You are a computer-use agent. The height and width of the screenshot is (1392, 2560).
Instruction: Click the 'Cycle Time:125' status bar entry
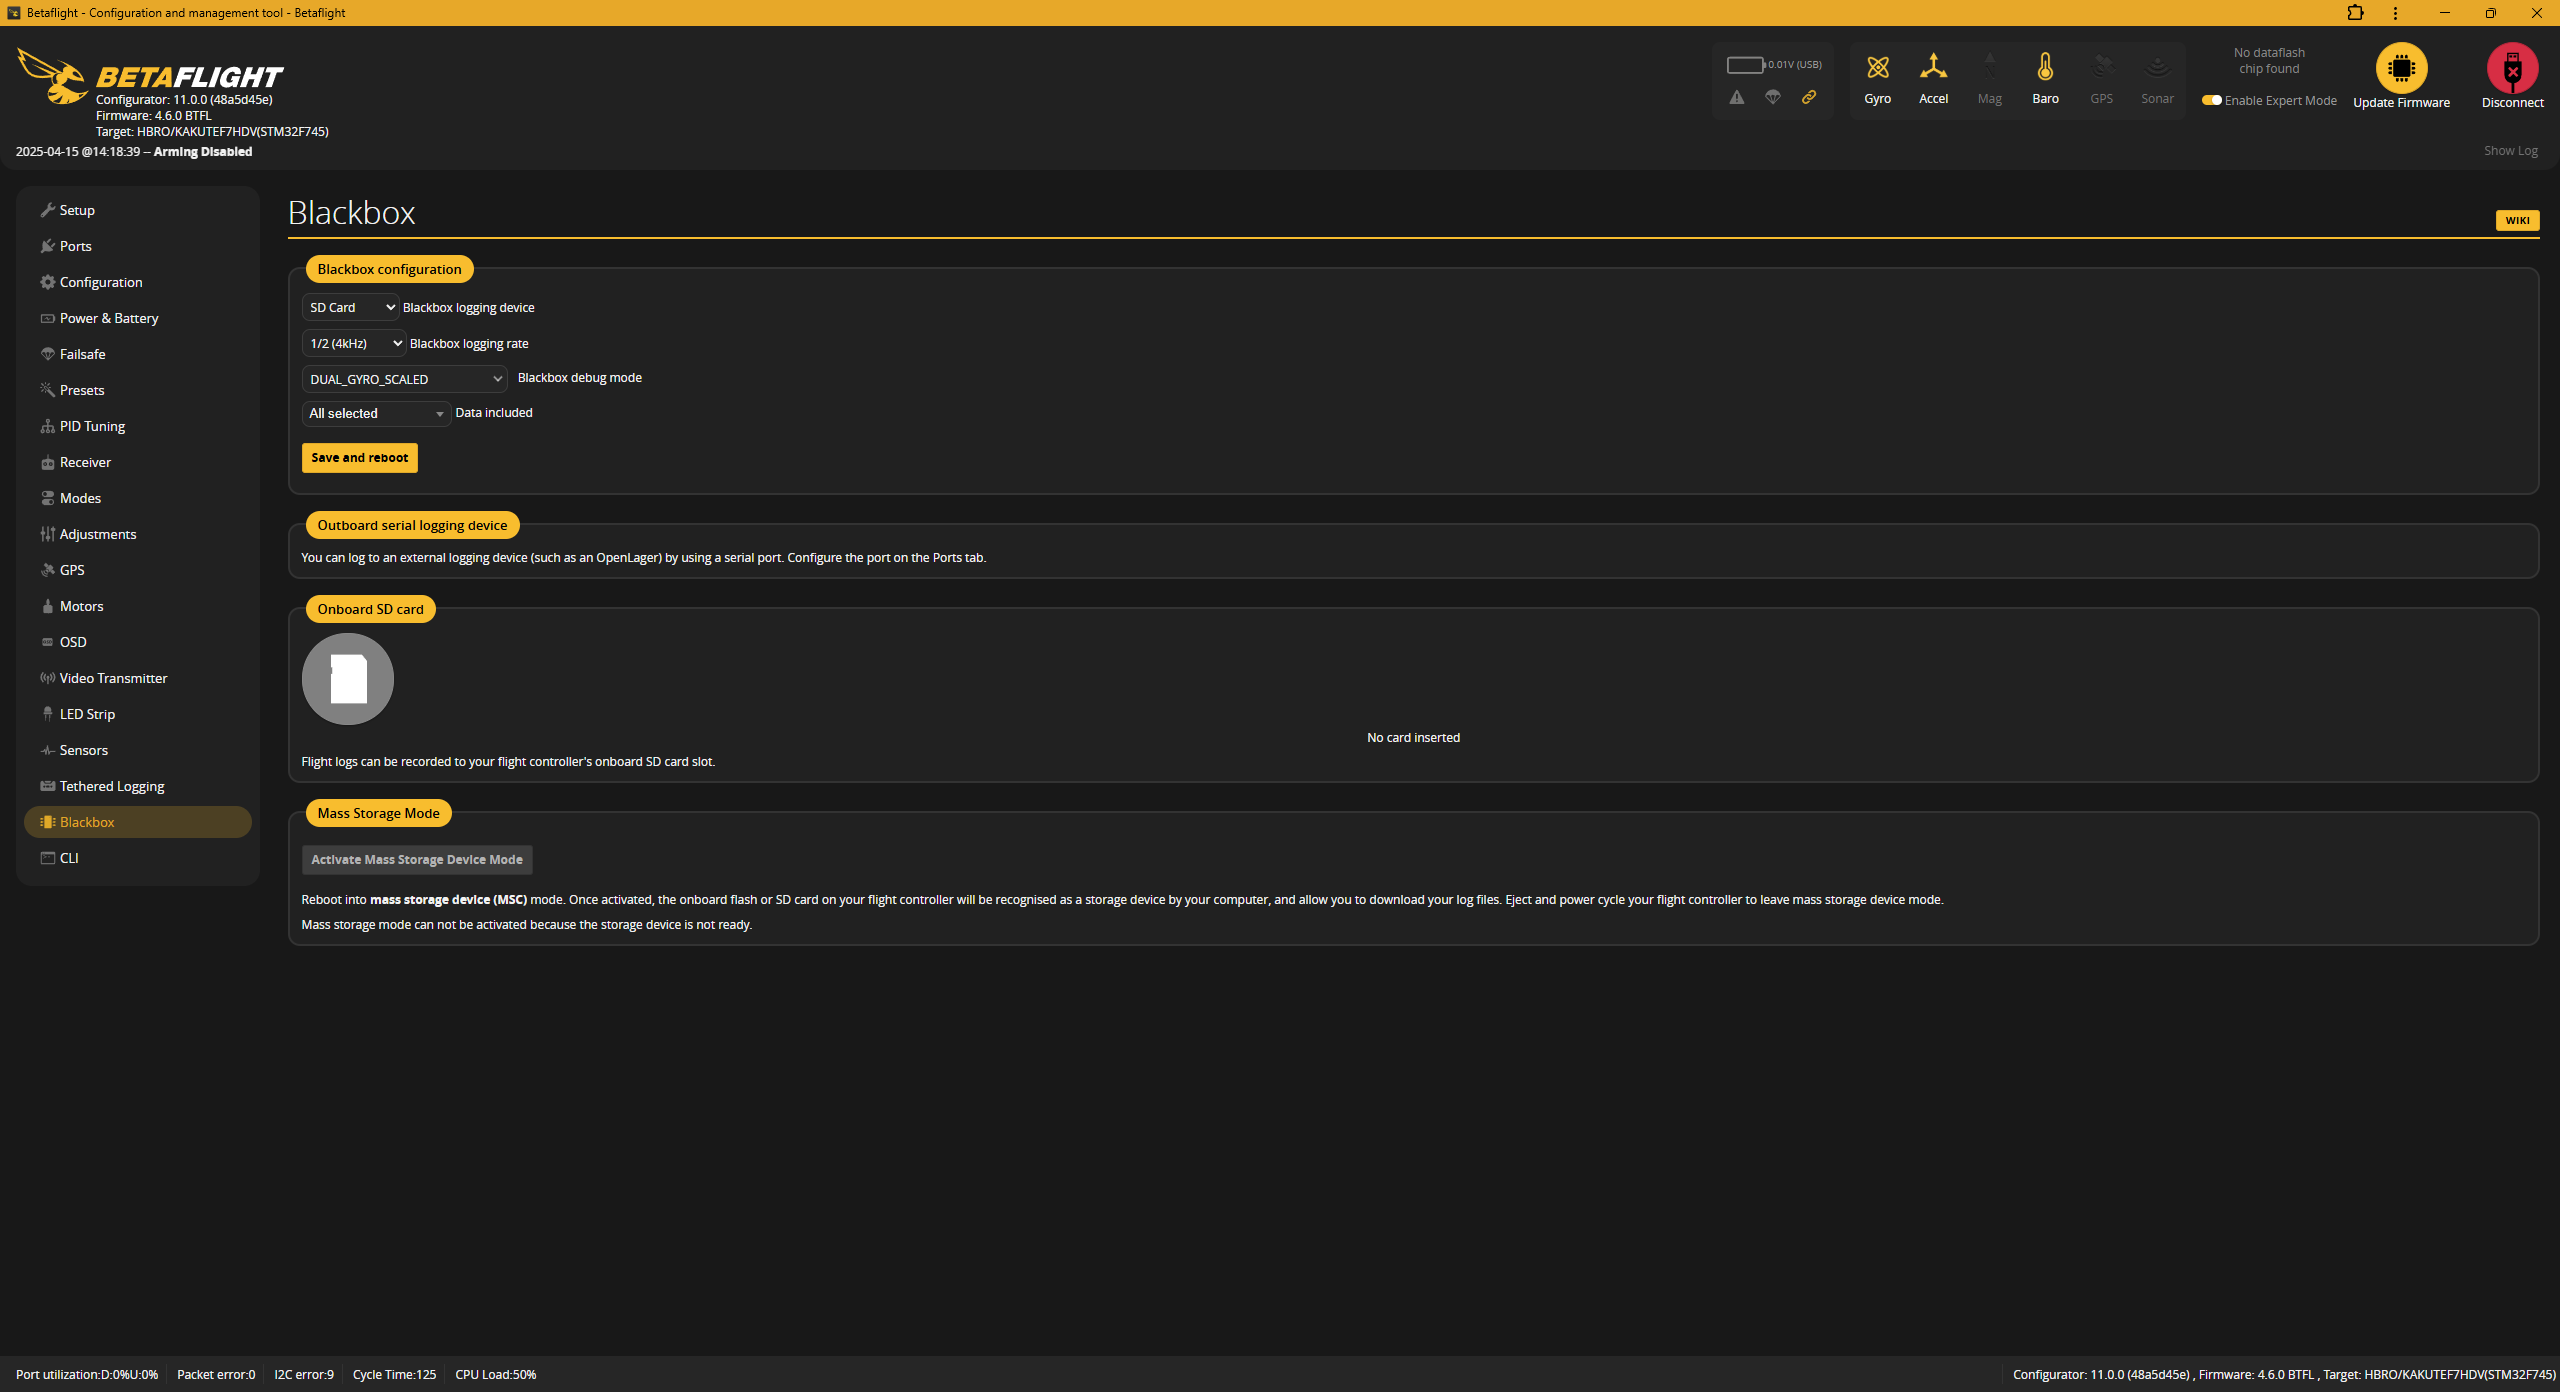click(x=394, y=1375)
